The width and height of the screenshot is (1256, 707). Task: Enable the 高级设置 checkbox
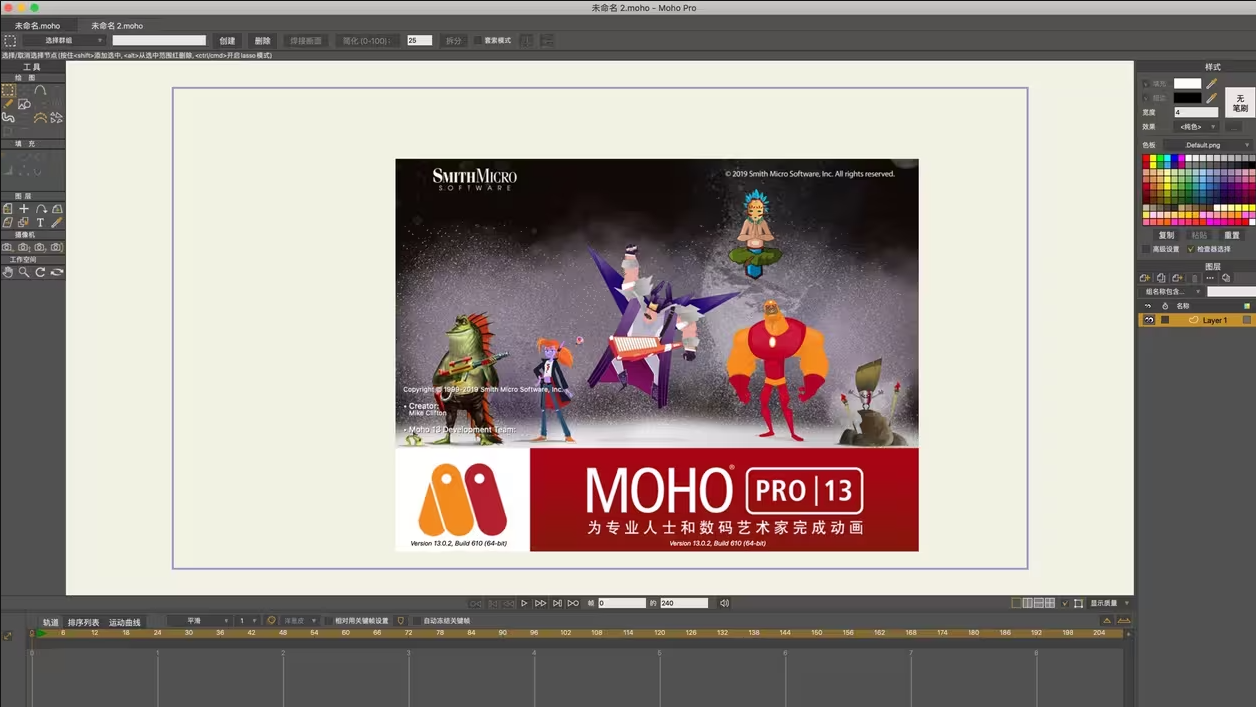[1146, 249]
